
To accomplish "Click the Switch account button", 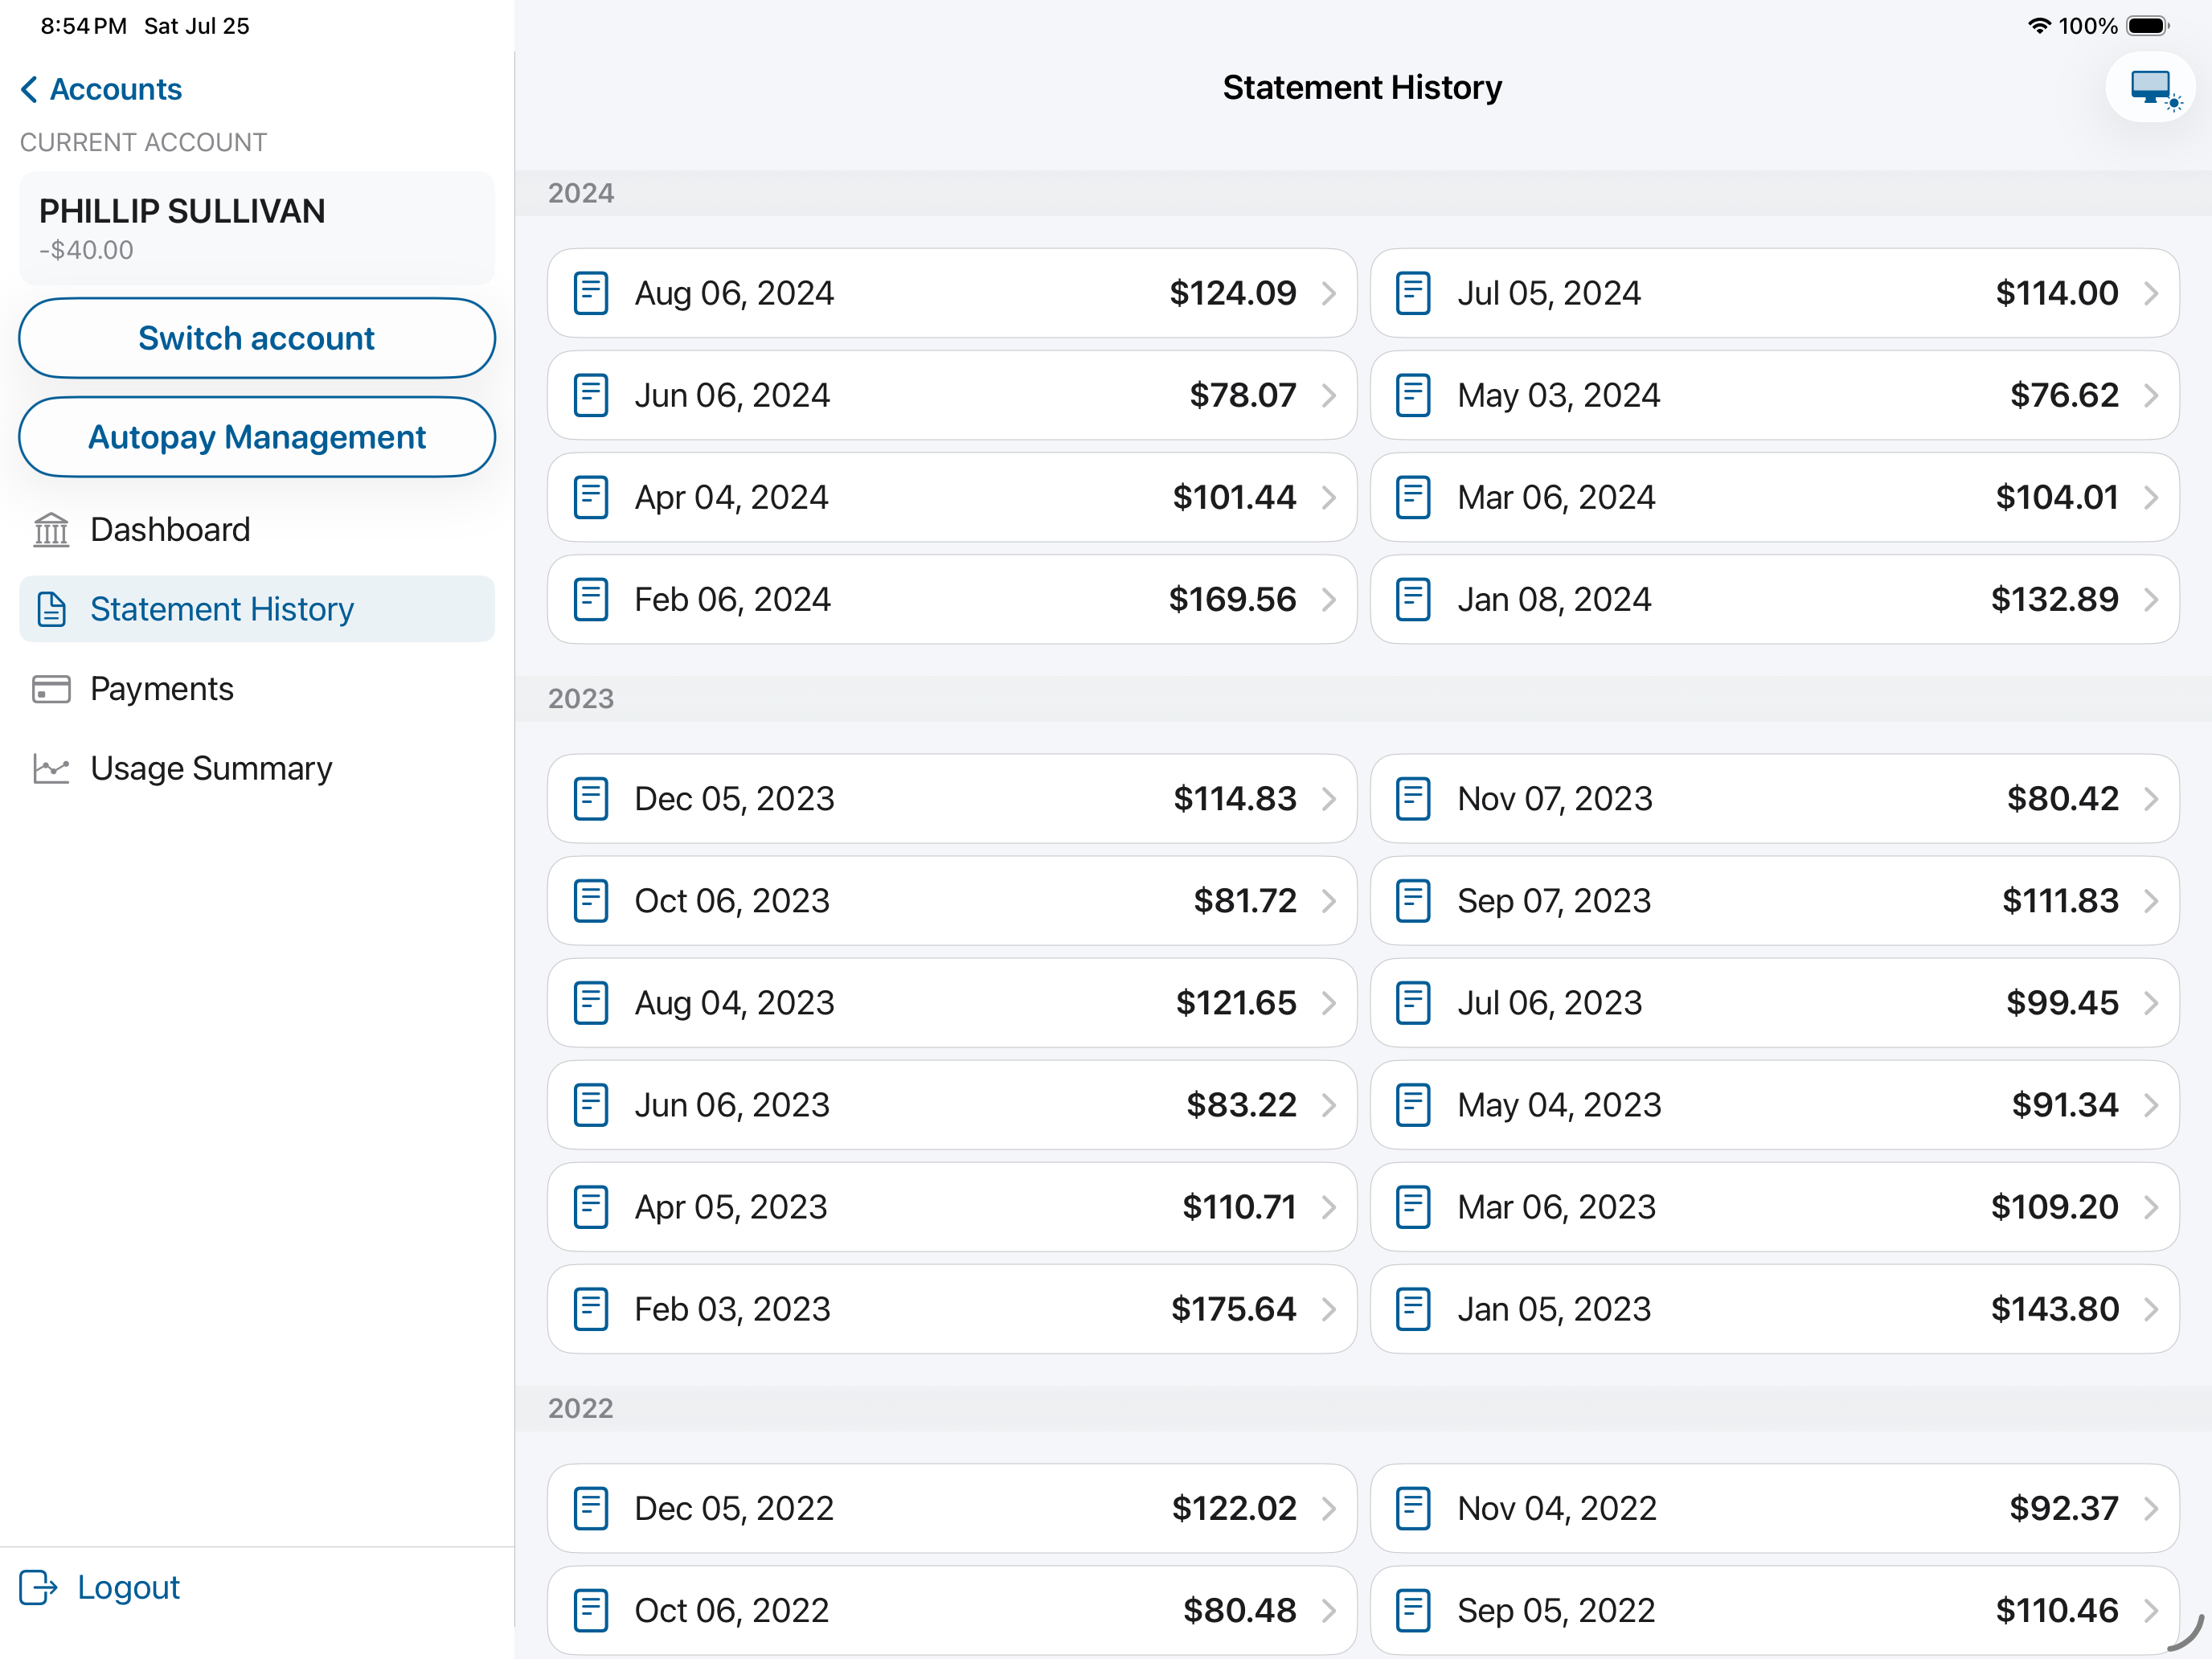I will (257, 338).
